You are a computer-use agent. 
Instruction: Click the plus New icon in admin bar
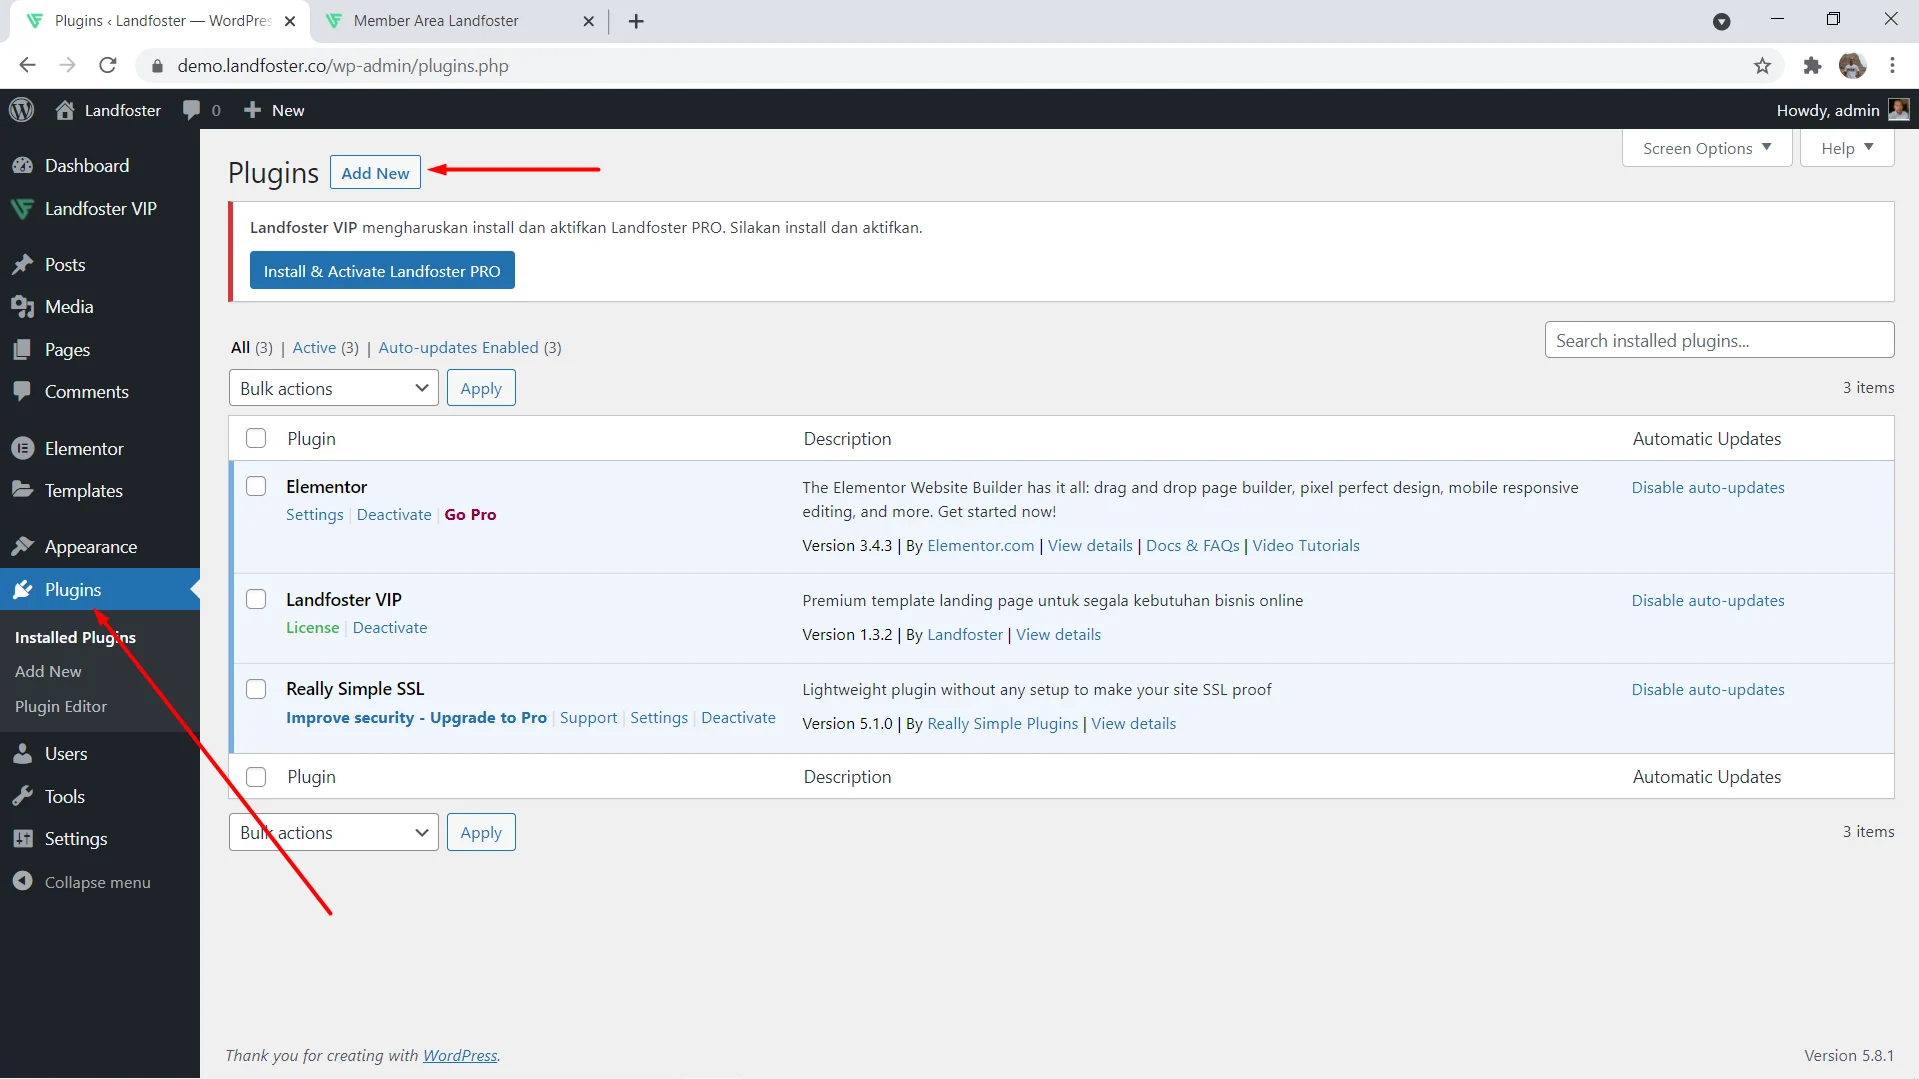point(252,110)
